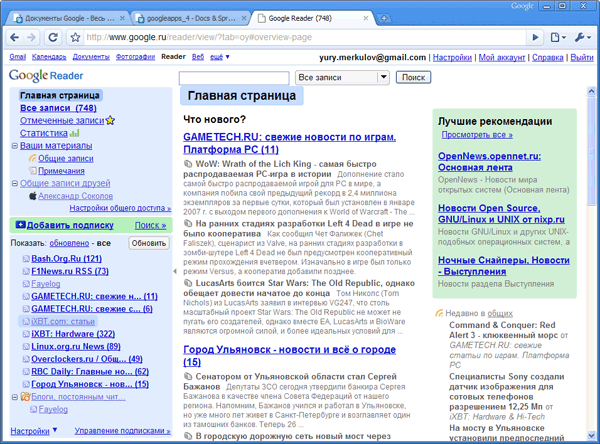Click the browser forward arrow
The width and height of the screenshot is (600, 444).
pyautogui.click(x=31, y=37)
